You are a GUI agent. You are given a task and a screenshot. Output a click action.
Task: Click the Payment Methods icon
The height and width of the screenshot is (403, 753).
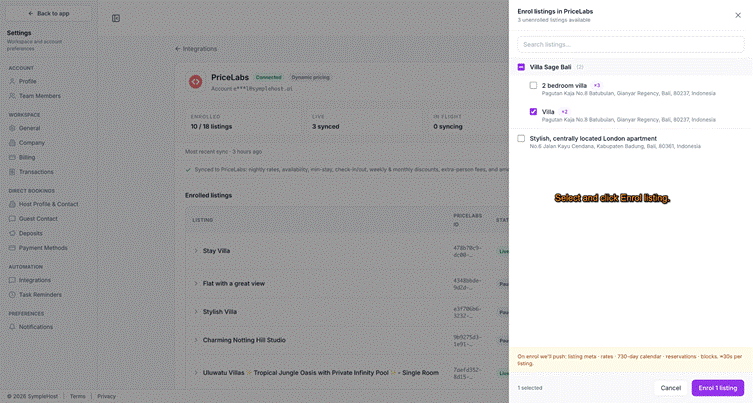12,248
